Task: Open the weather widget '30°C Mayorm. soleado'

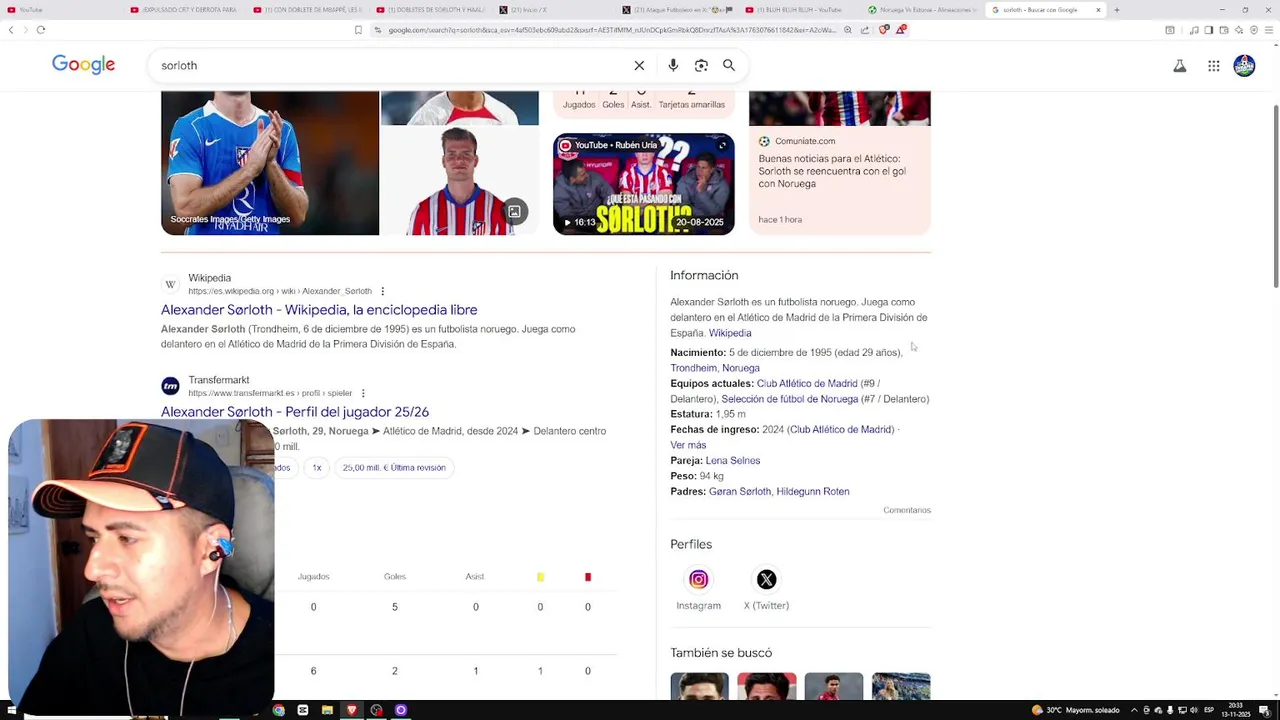Action: click(1076, 710)
